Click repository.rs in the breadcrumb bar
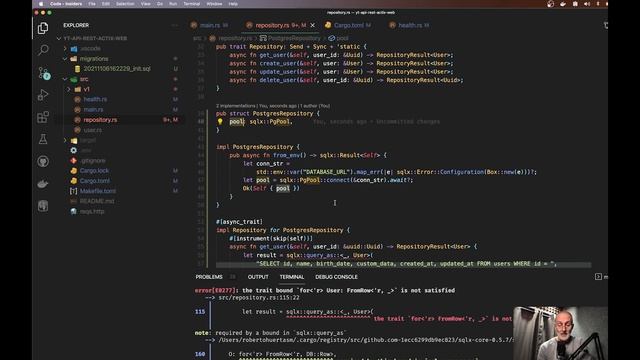The image size is (640, 360). click(x=235, y=38)
